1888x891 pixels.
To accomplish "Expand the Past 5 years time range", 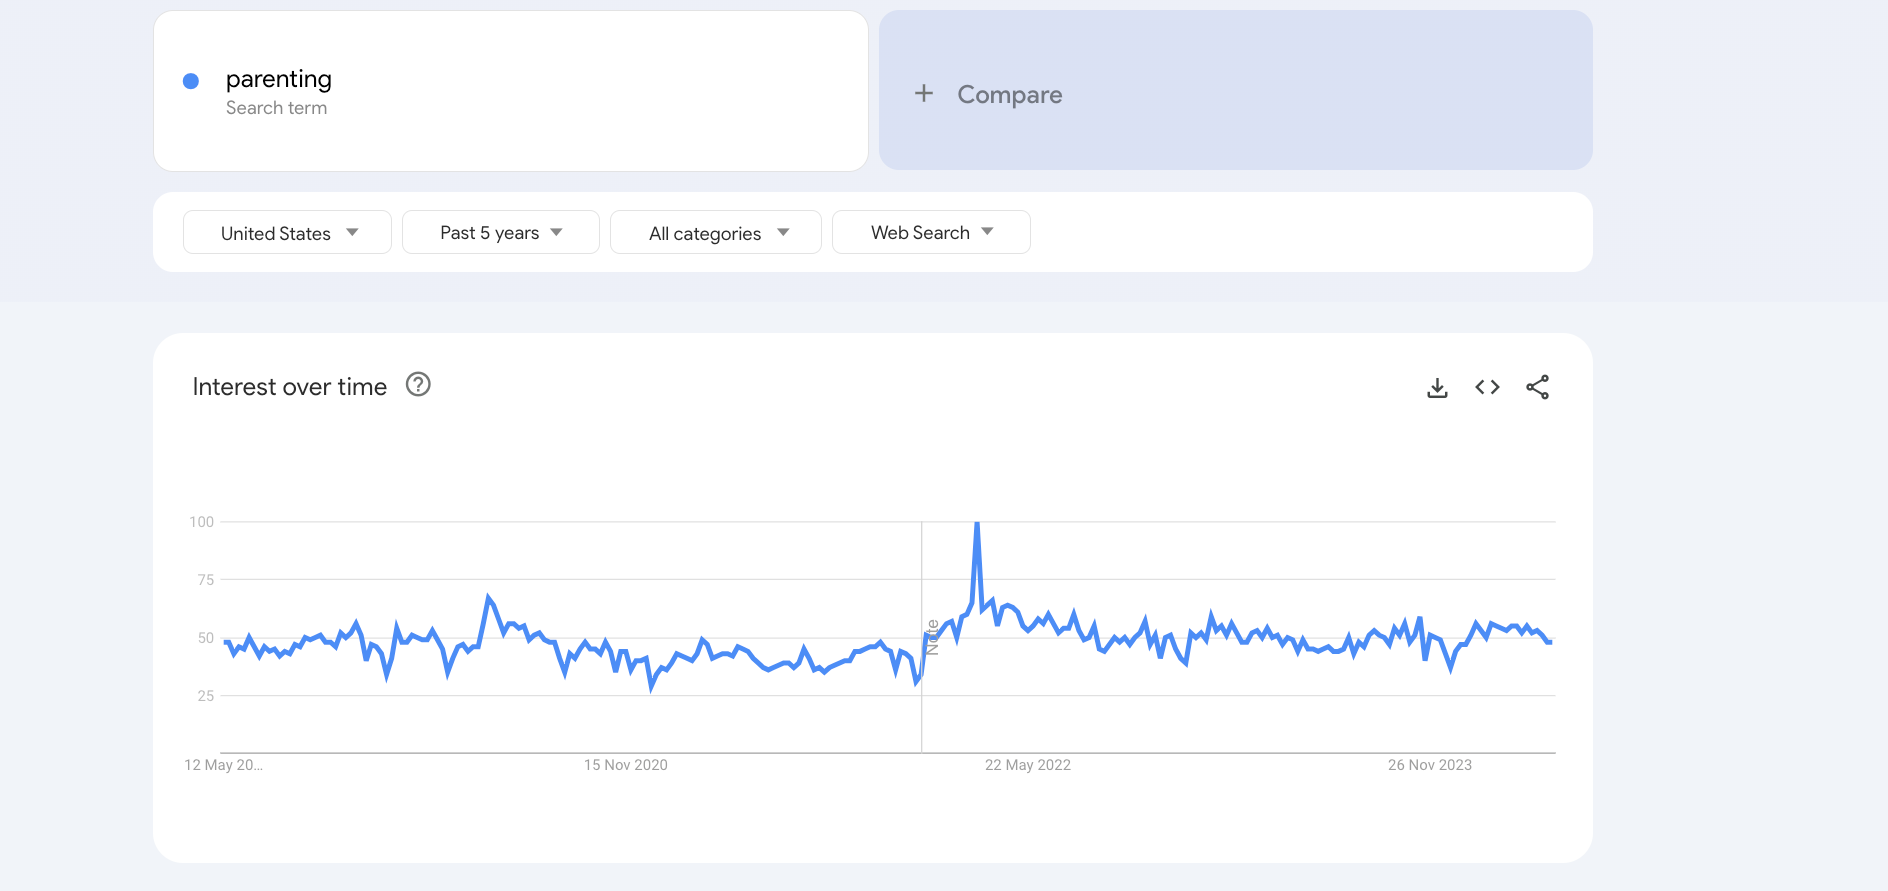I will [500, 233].
